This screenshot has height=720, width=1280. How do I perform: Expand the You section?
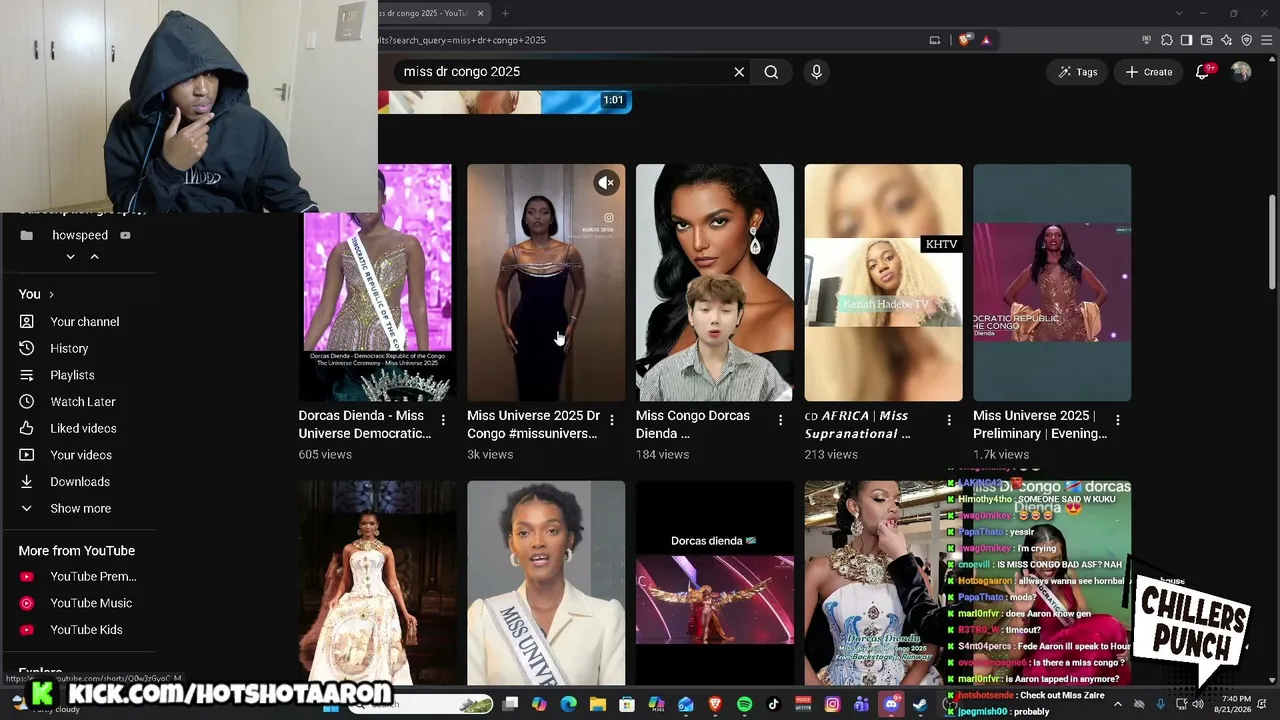coord(36,294)
